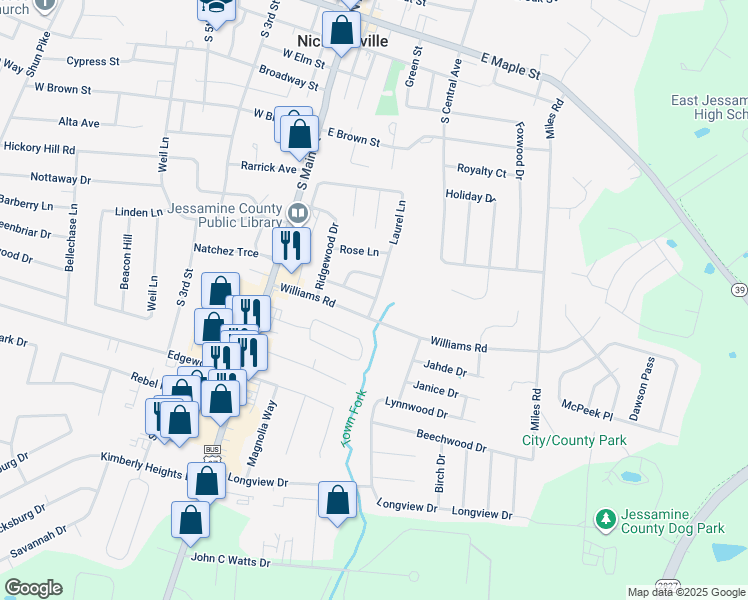The image size is (748, 600).
Task: Open the shopping marker near W Elm St
Action: tap(341, 31)
